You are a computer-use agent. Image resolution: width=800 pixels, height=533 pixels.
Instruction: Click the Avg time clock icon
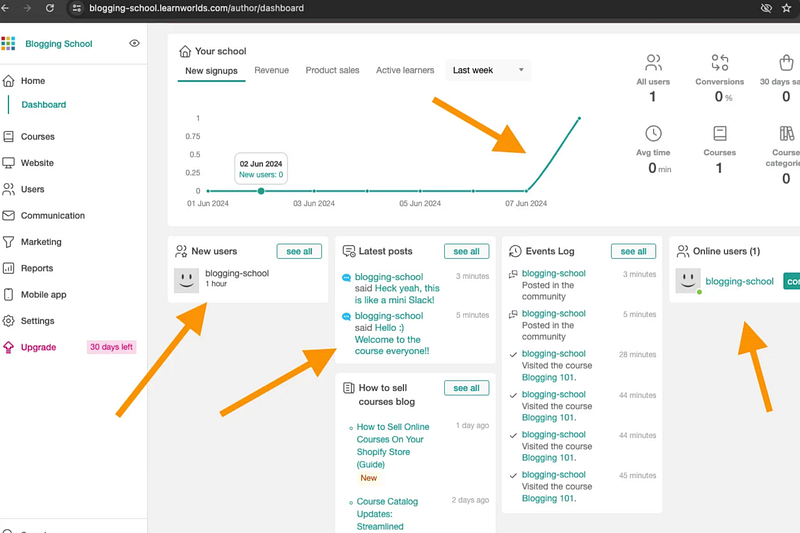[653, 134]
